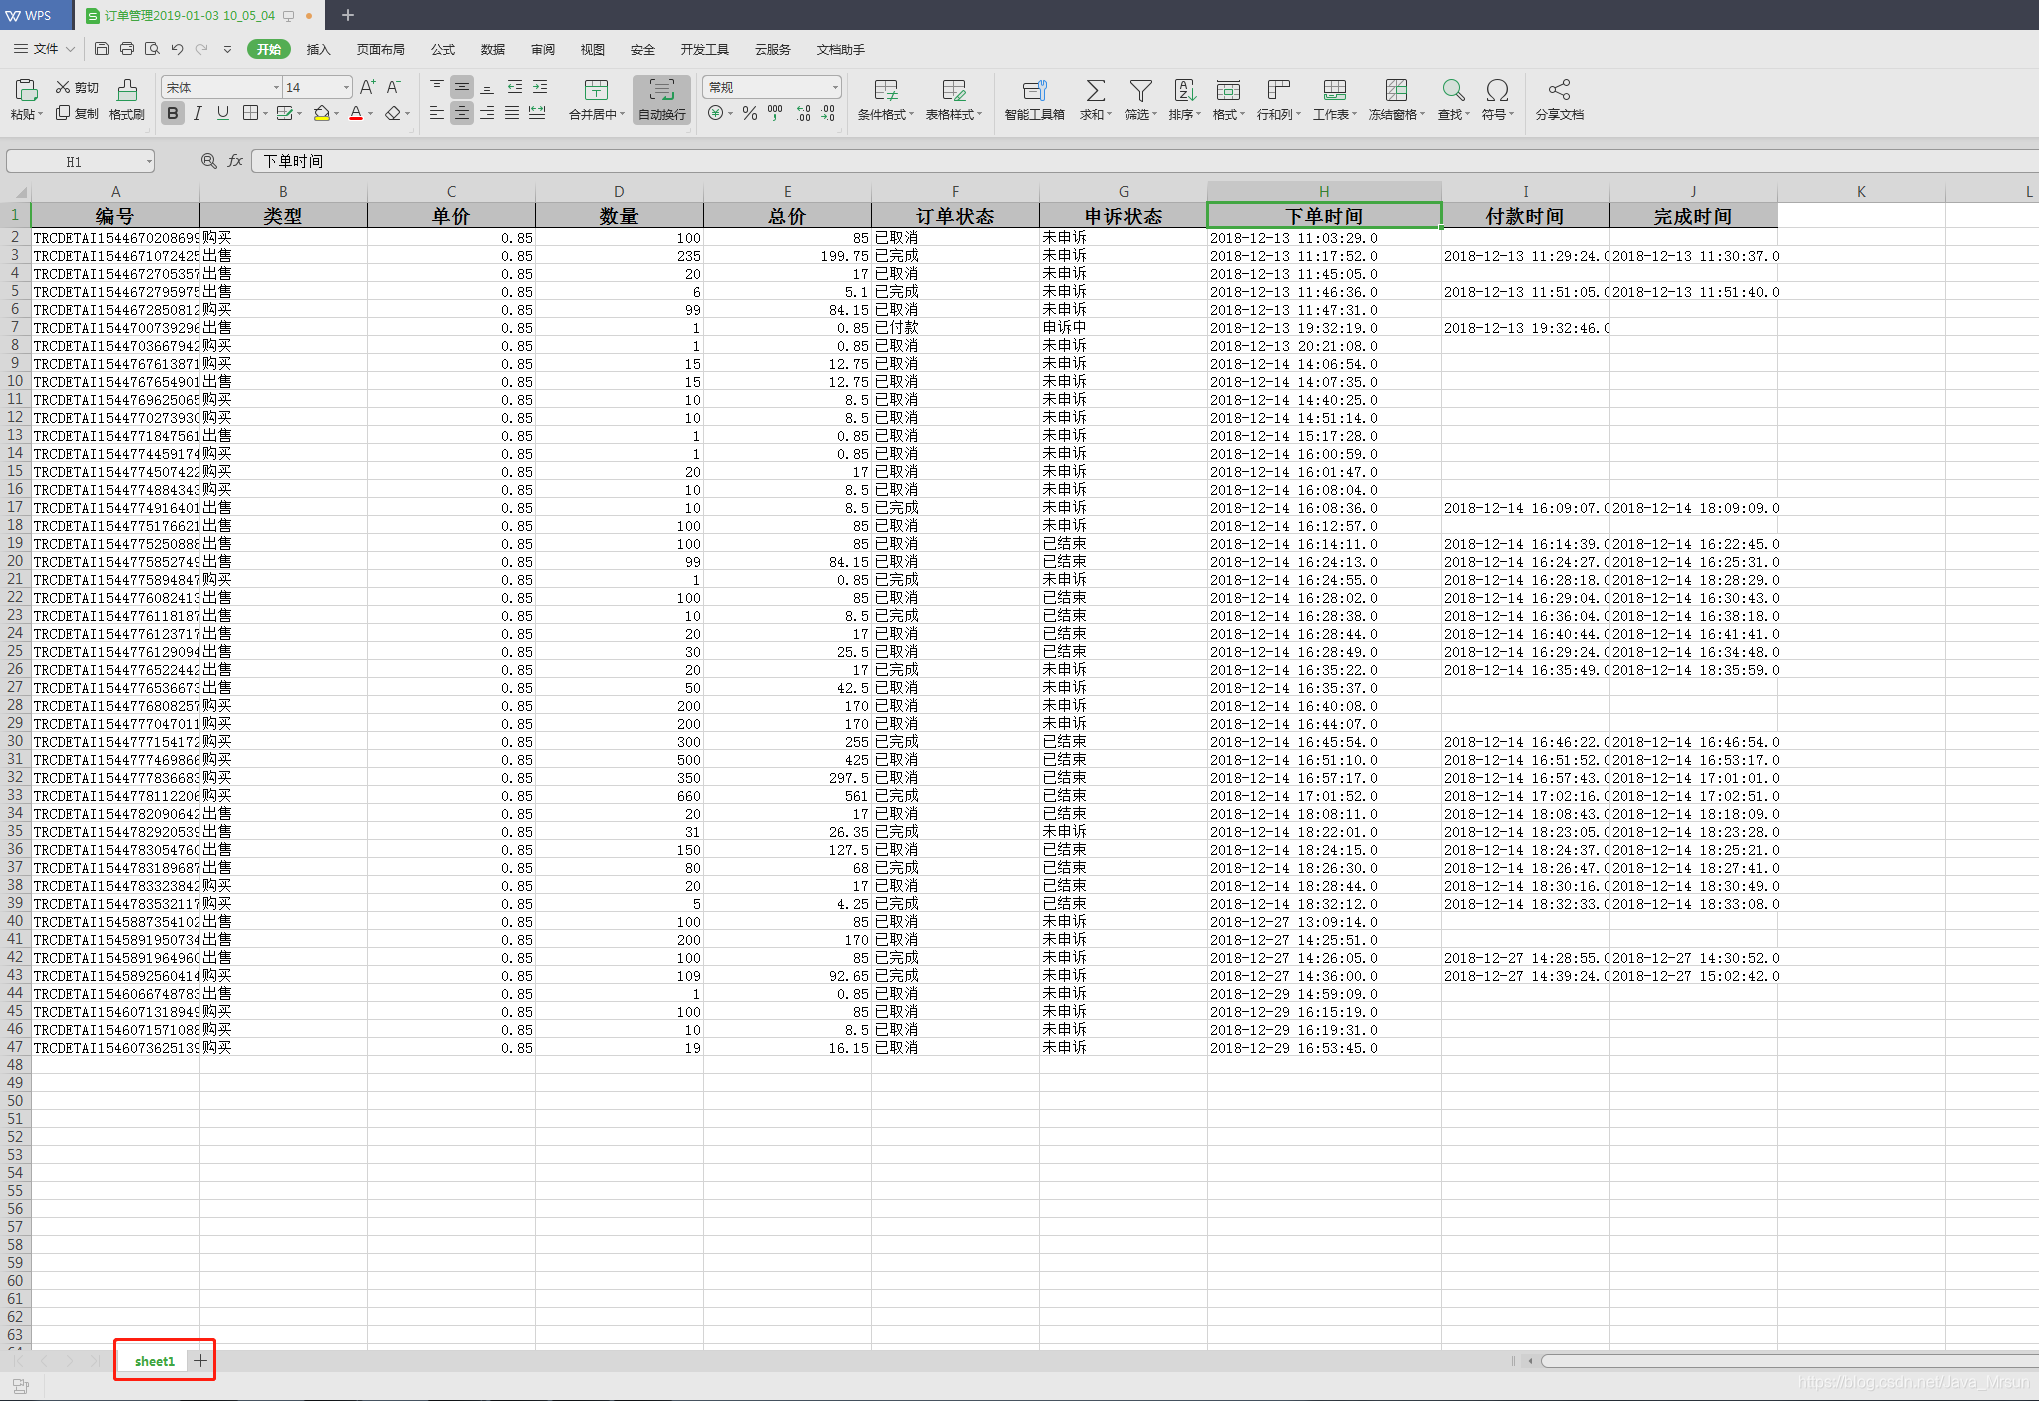Add a new sheet with plus button

200,1360
